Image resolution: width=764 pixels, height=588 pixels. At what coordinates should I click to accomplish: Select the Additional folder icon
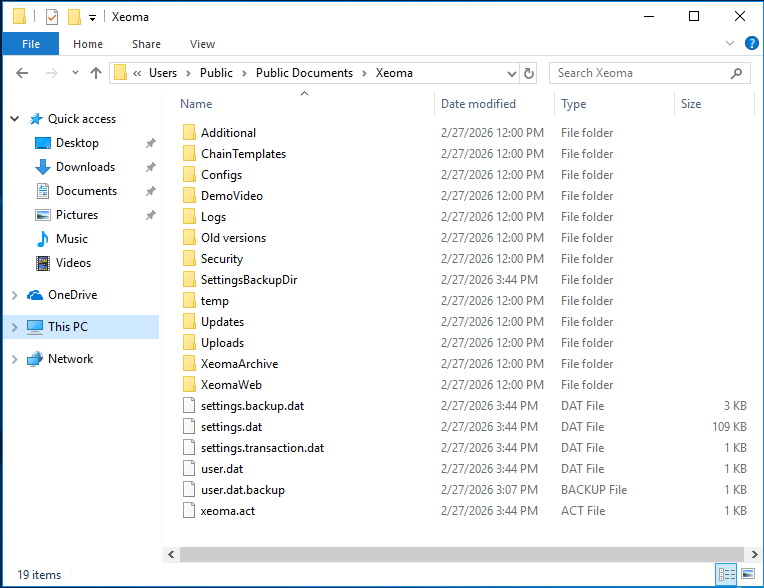pos(189,133)
